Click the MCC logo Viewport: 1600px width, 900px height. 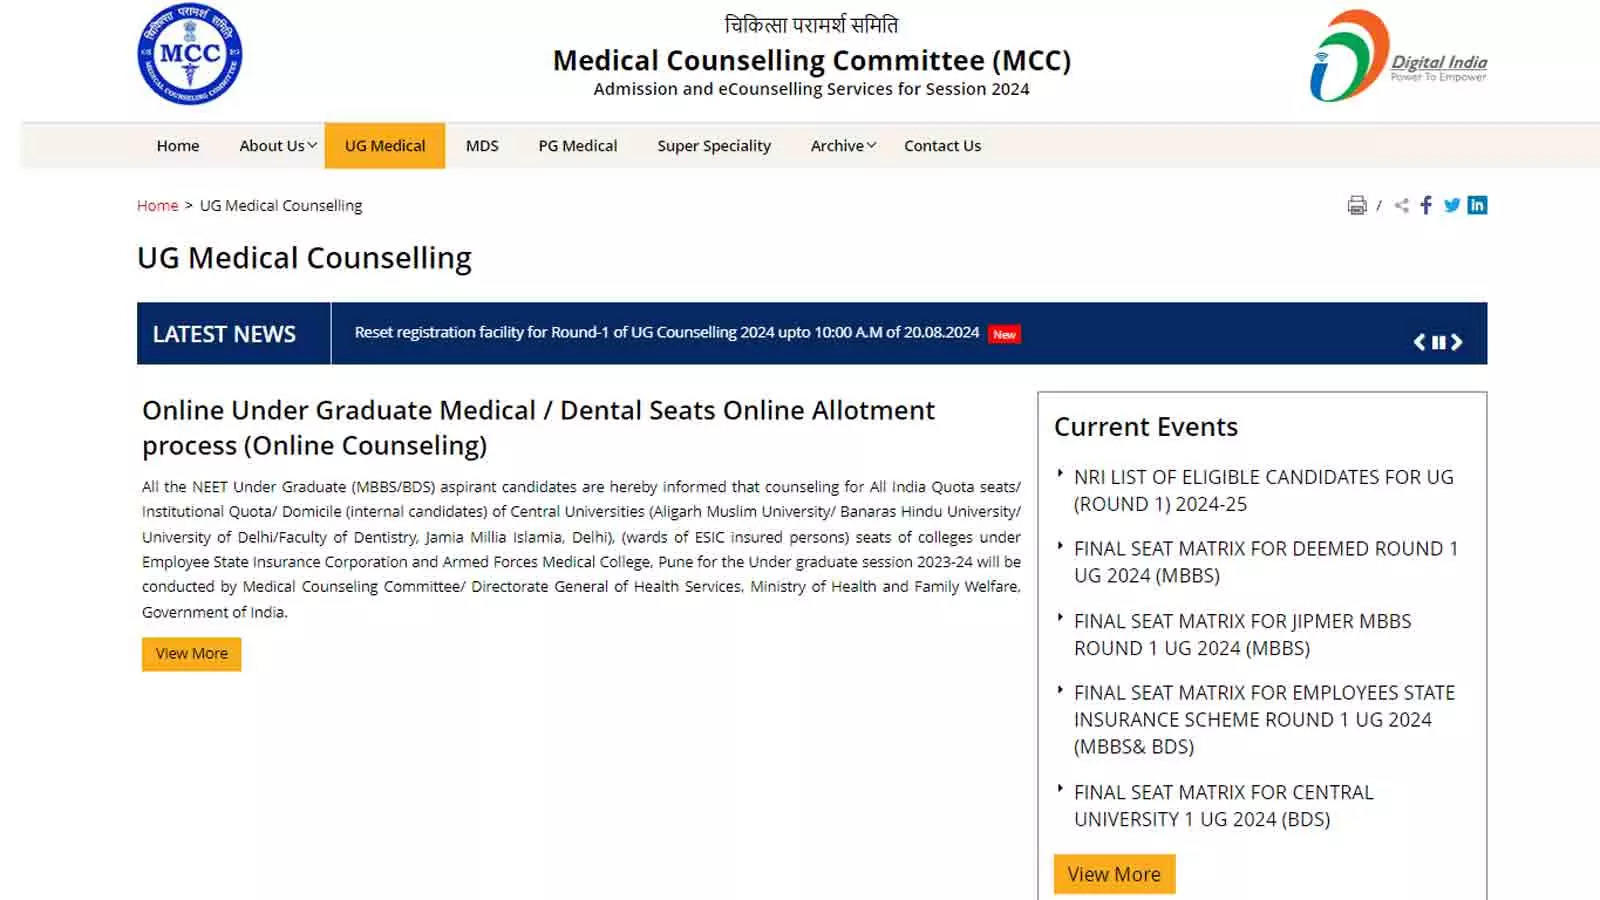[190, 54]
